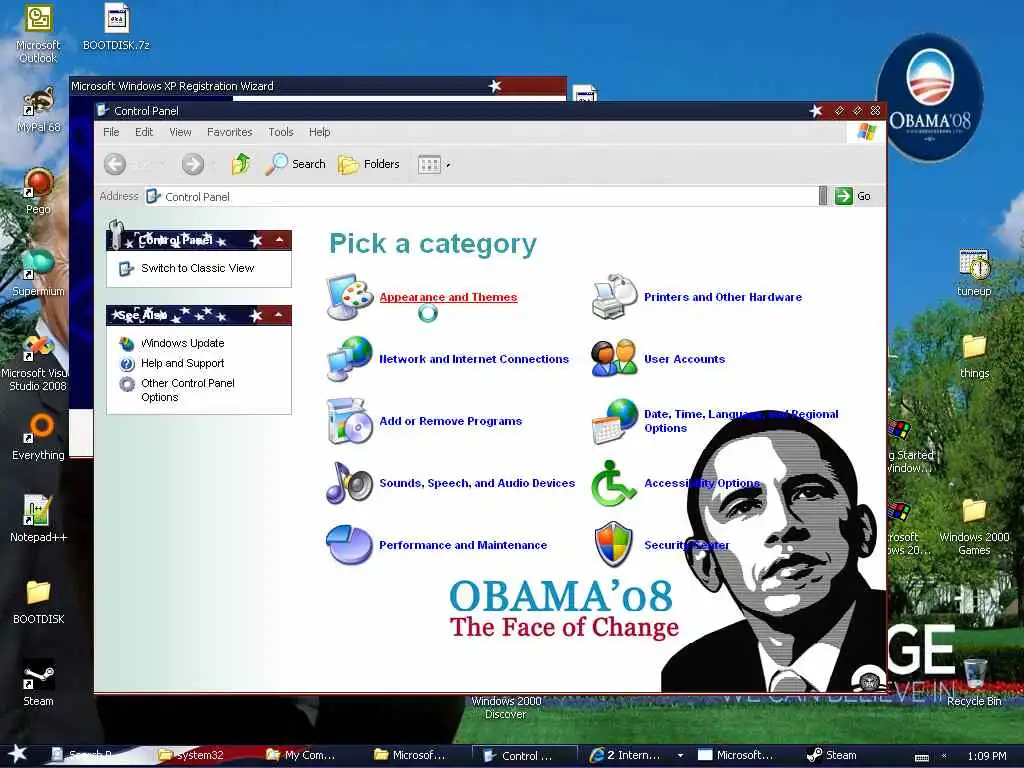Screen dimensions: 1024x768
Task: Click the green Go button
Action: point(853,196)
